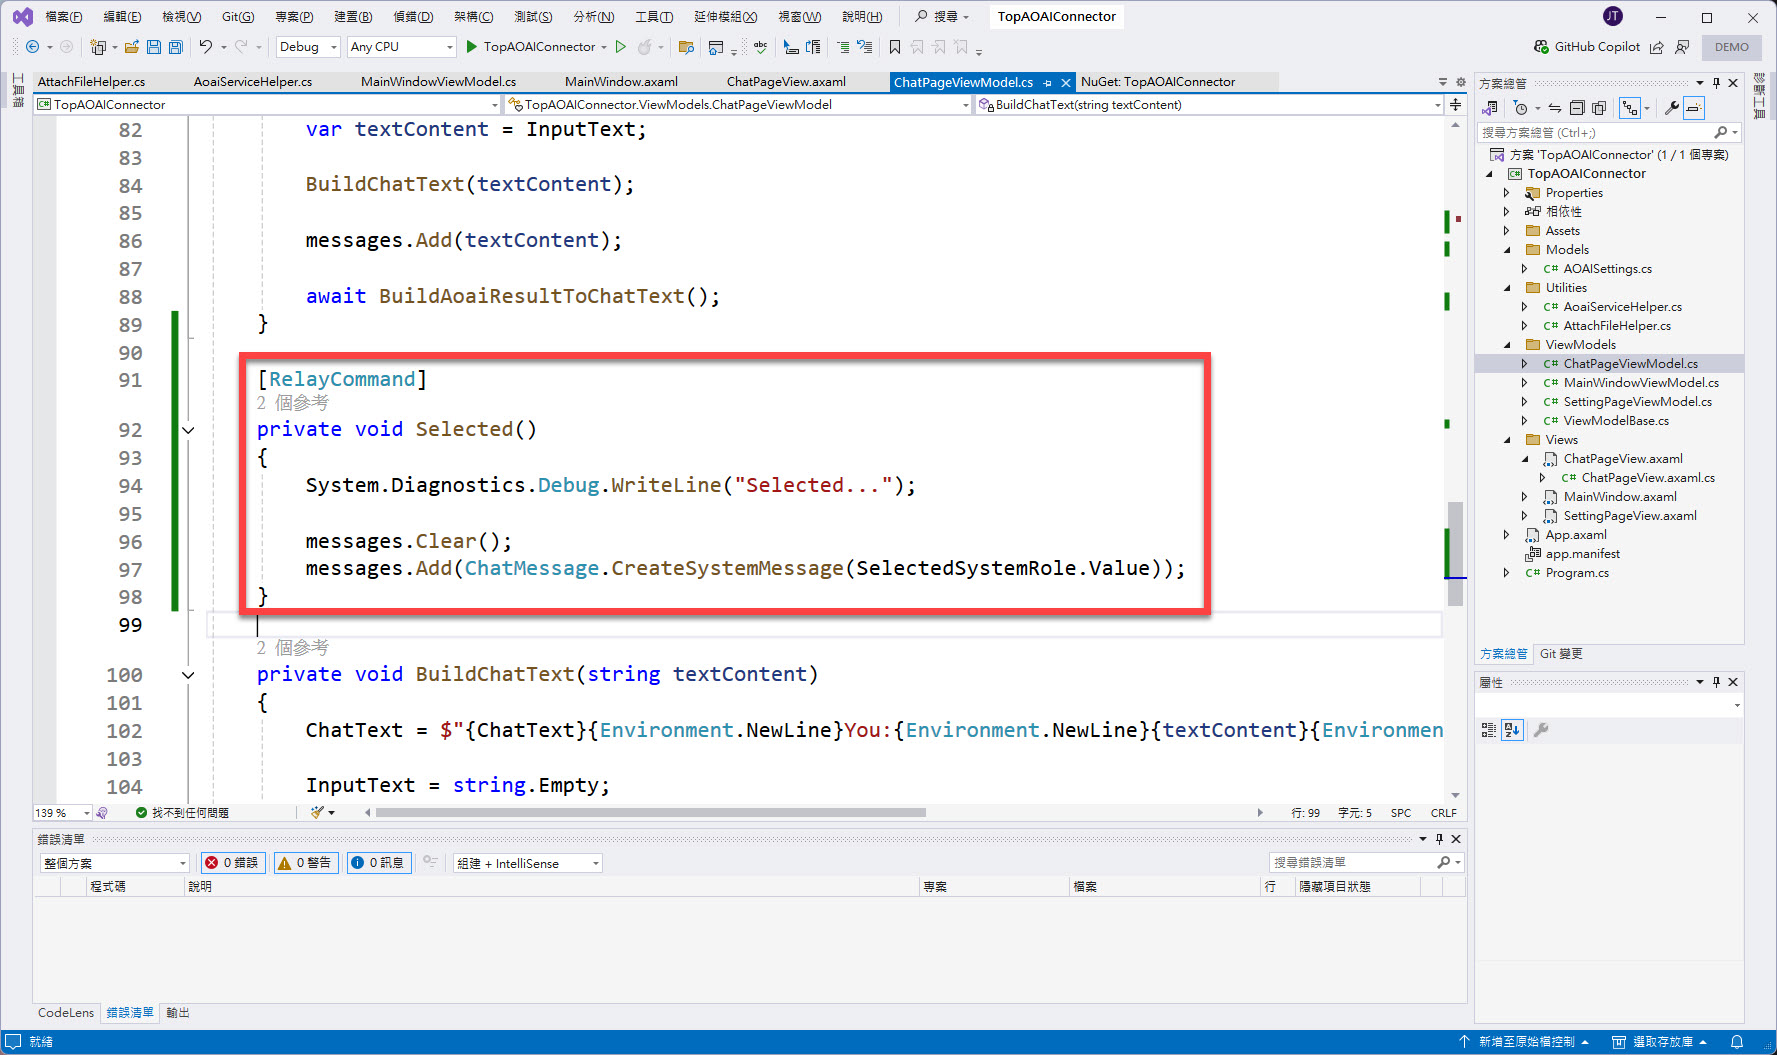Click the notifications bell in the status bar

point(1737,1042)
